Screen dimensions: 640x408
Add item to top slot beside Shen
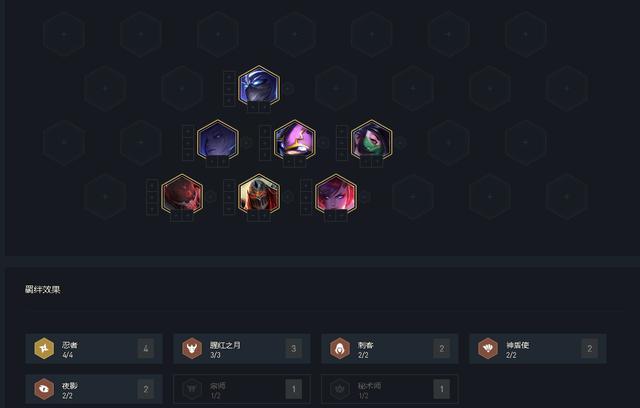point(229,77)
